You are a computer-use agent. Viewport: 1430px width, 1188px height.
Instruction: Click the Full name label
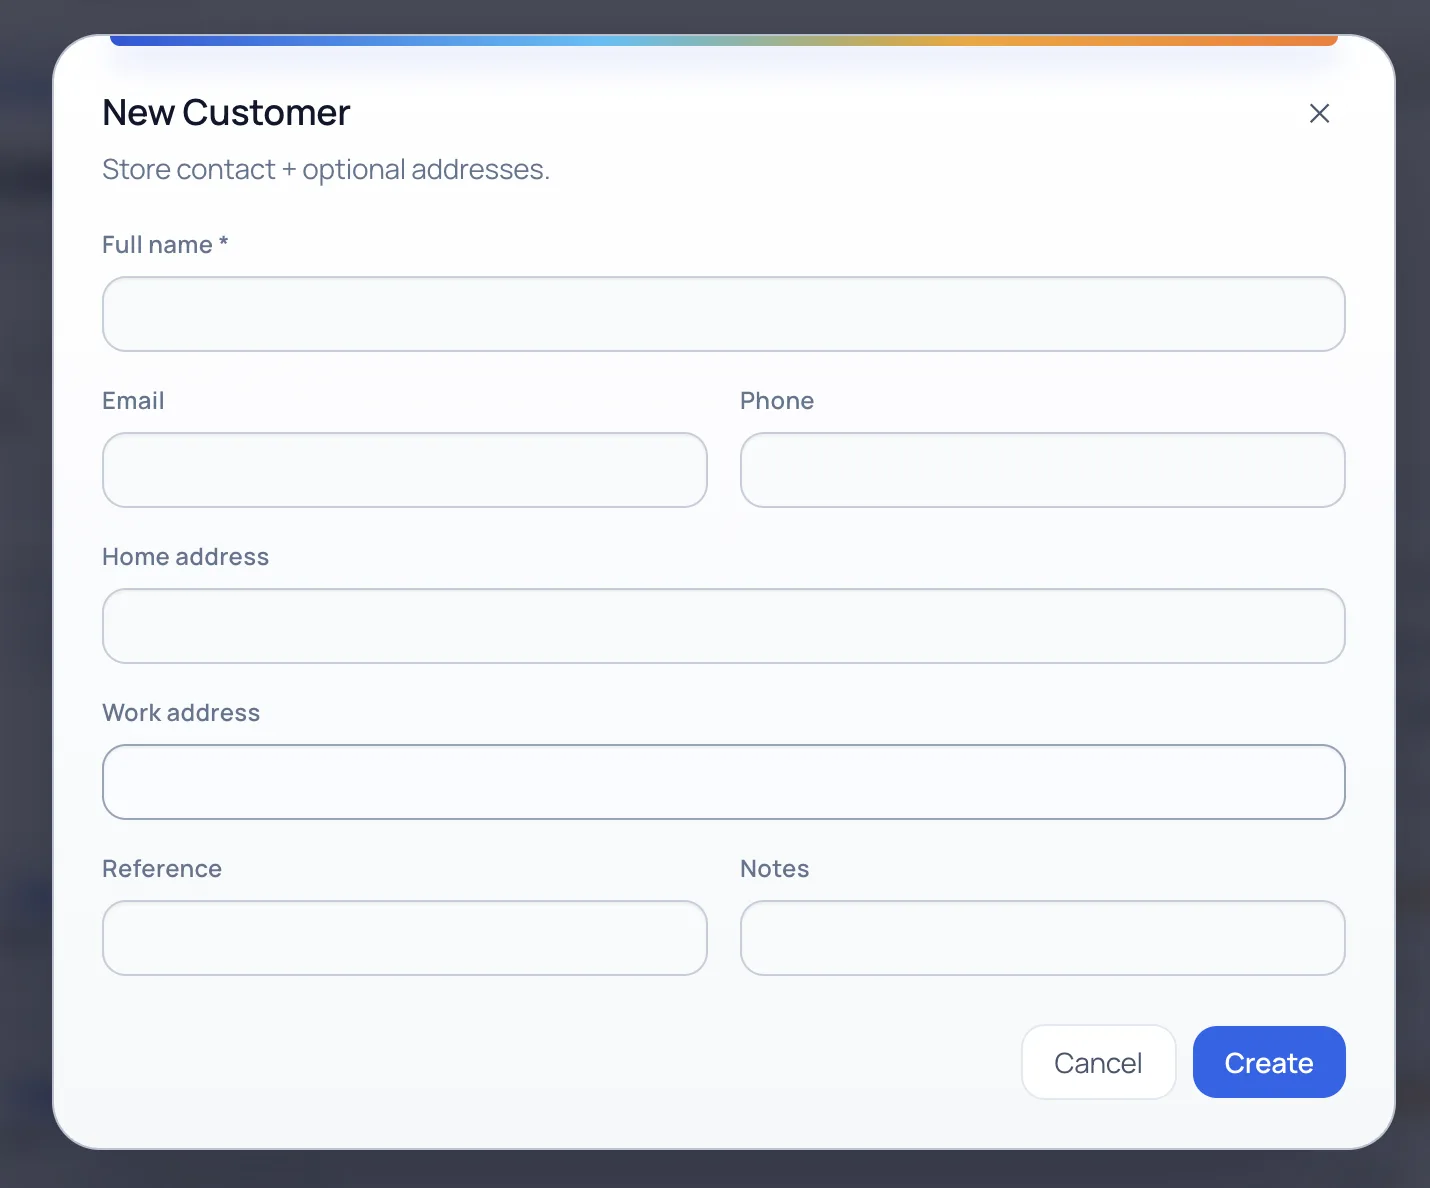coord(164,244)
